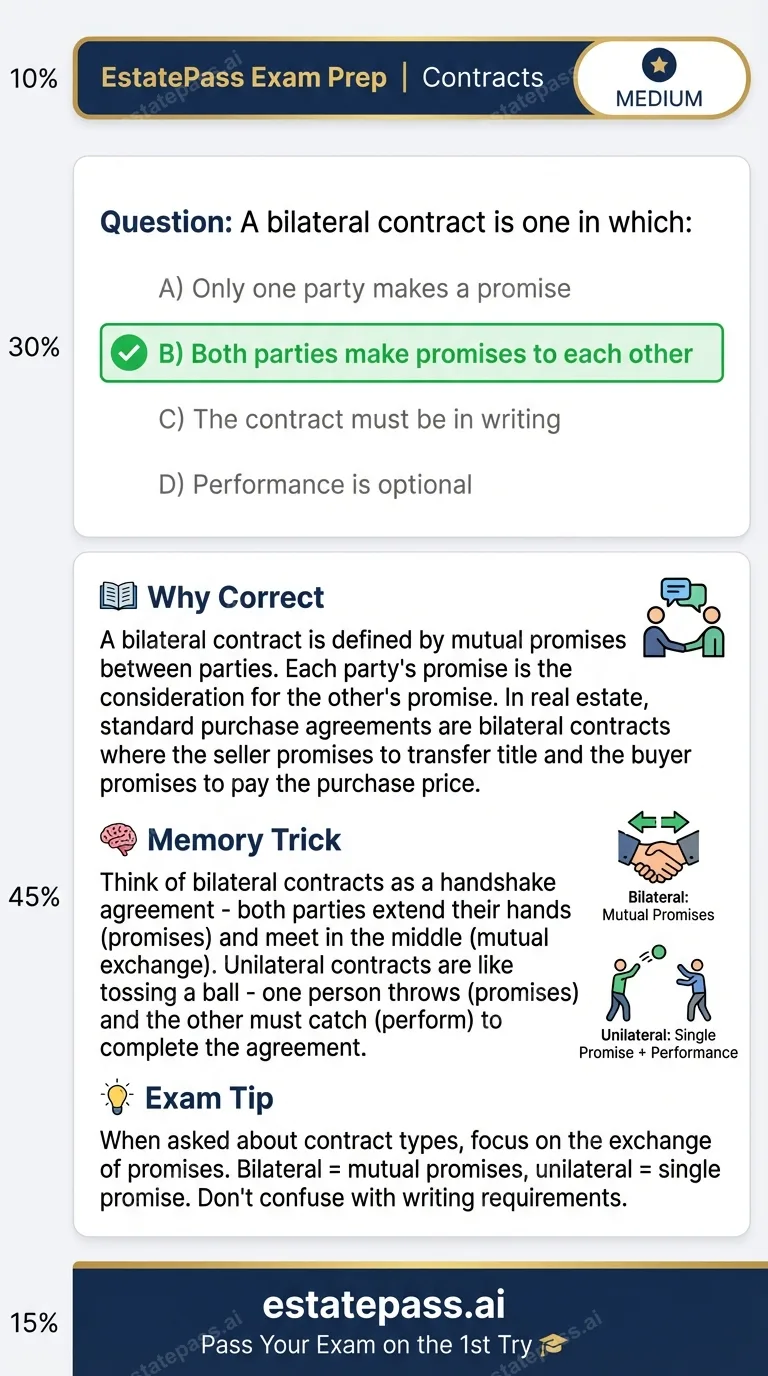Click the green checkmark on answer B

pos(129,353)
